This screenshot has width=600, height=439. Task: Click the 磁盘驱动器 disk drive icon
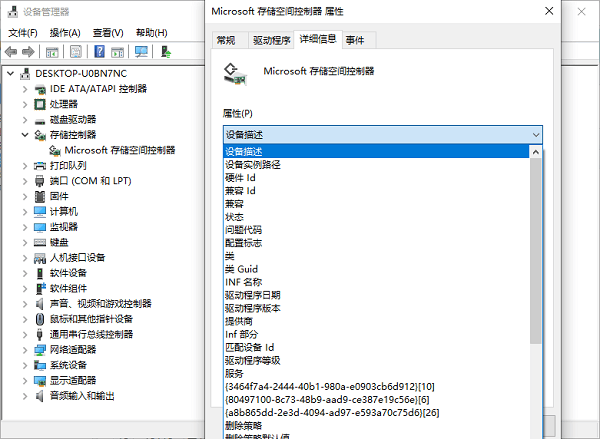pos(40,120)
